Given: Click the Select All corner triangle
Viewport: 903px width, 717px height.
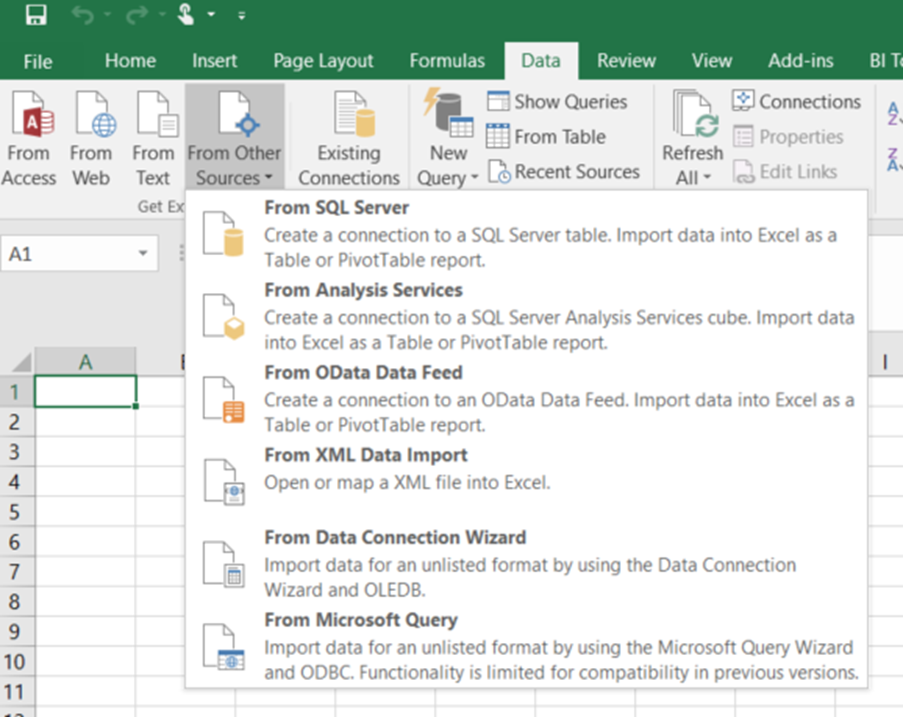Looking at the screenshot, I should 22,363.
